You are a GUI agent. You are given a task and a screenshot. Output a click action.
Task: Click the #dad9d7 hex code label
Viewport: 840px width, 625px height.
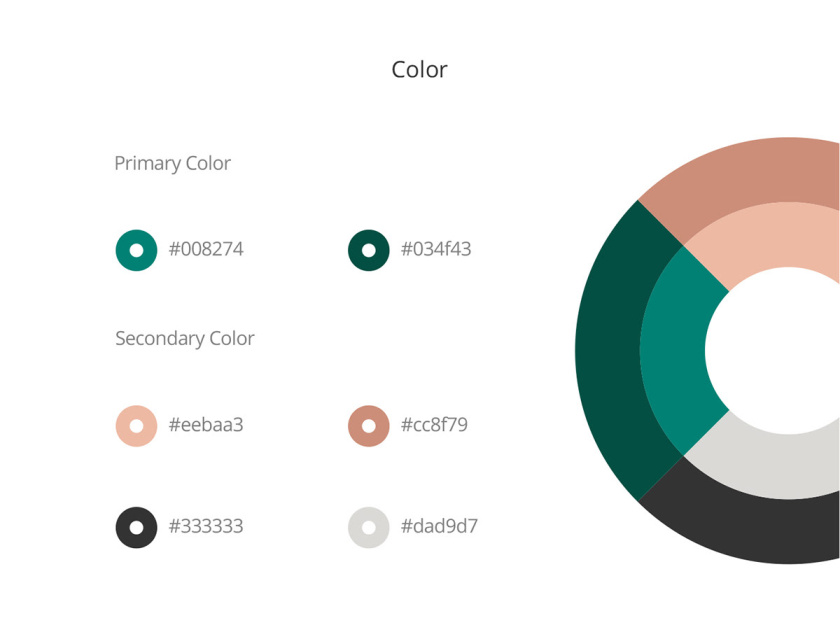click(439, 526)
